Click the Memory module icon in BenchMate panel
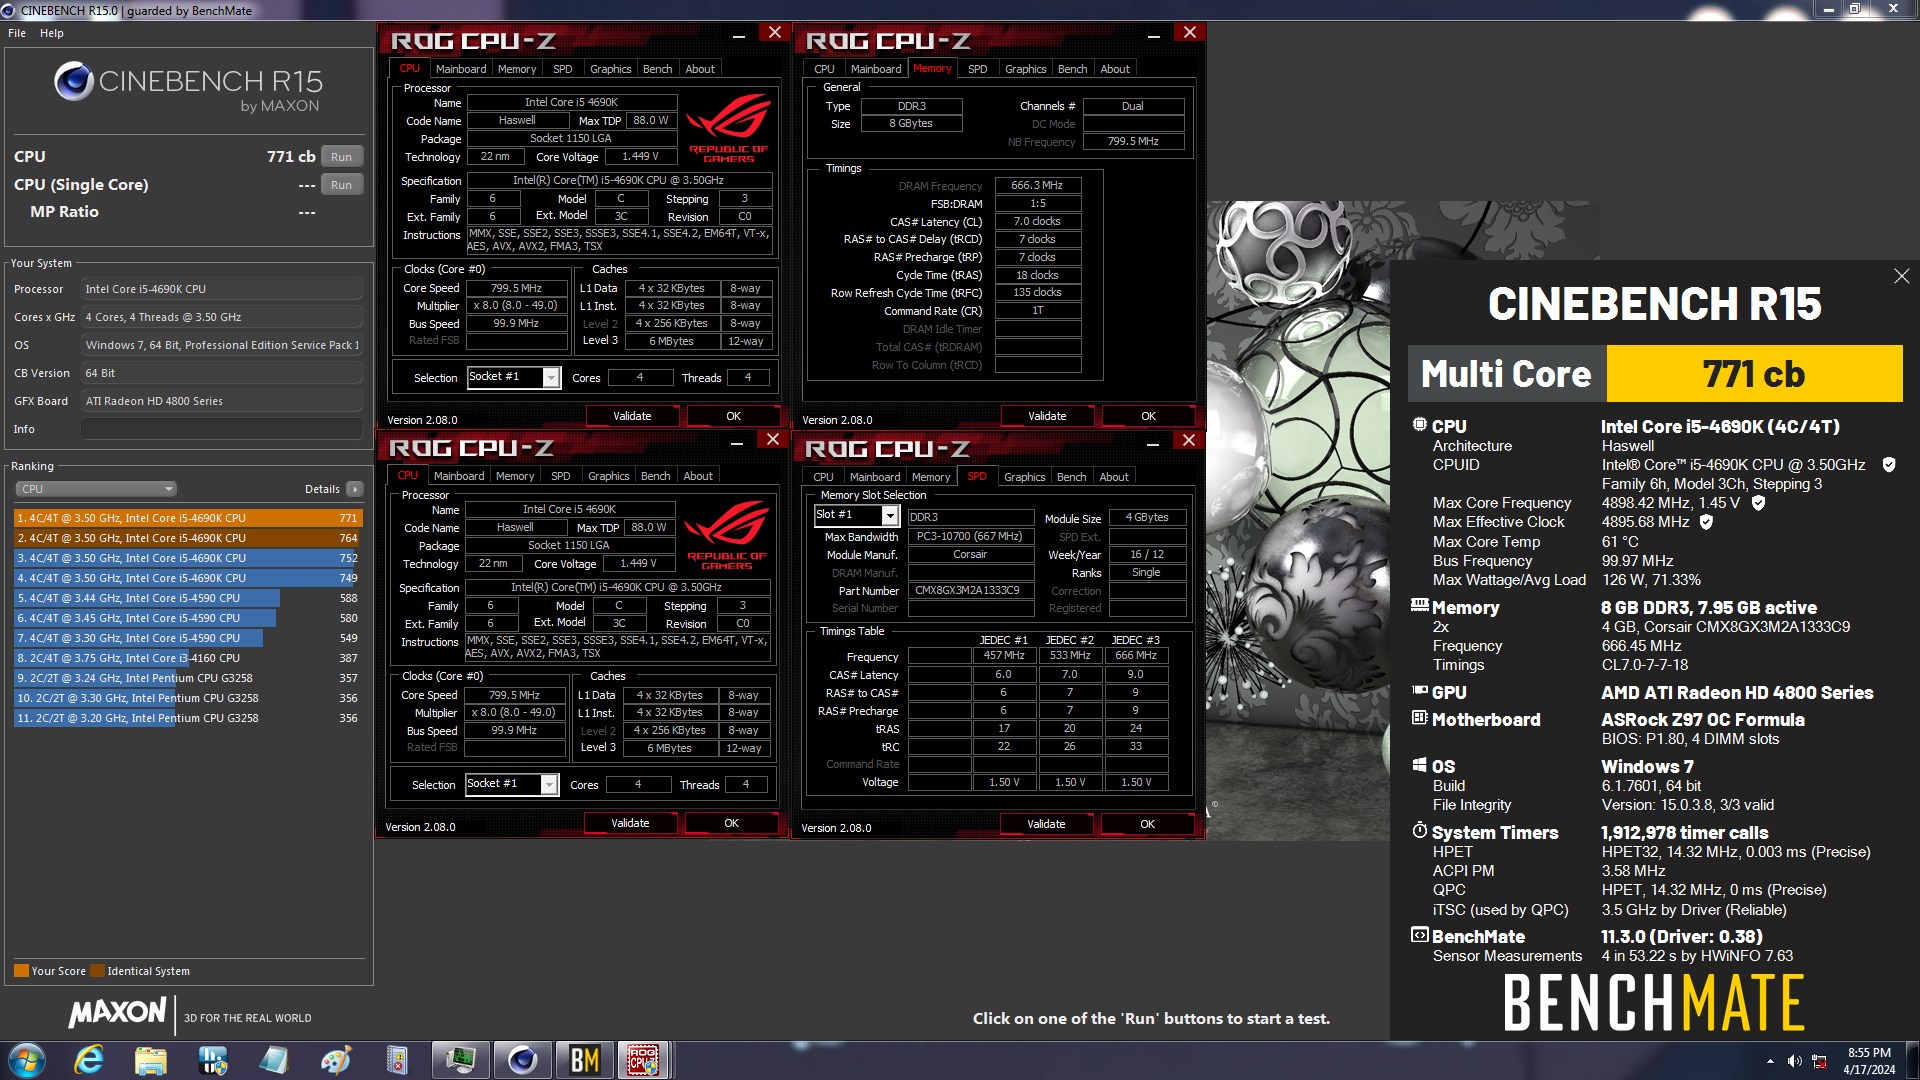The width and height of the screenshot is (1920, 1080). [x=1419, y=606]
